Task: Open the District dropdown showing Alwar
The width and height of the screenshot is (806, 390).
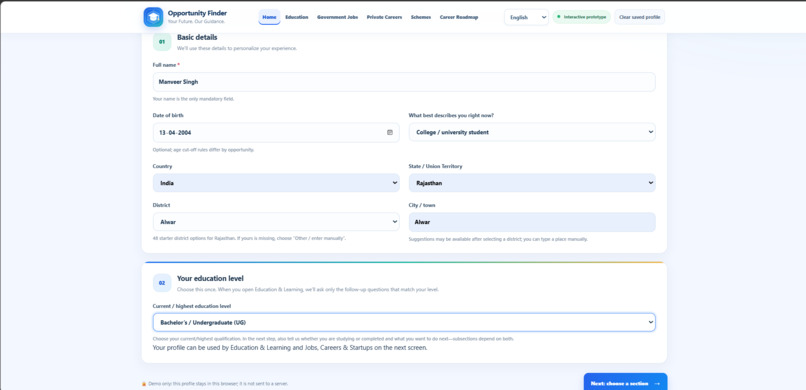Action: coord(276,222)
